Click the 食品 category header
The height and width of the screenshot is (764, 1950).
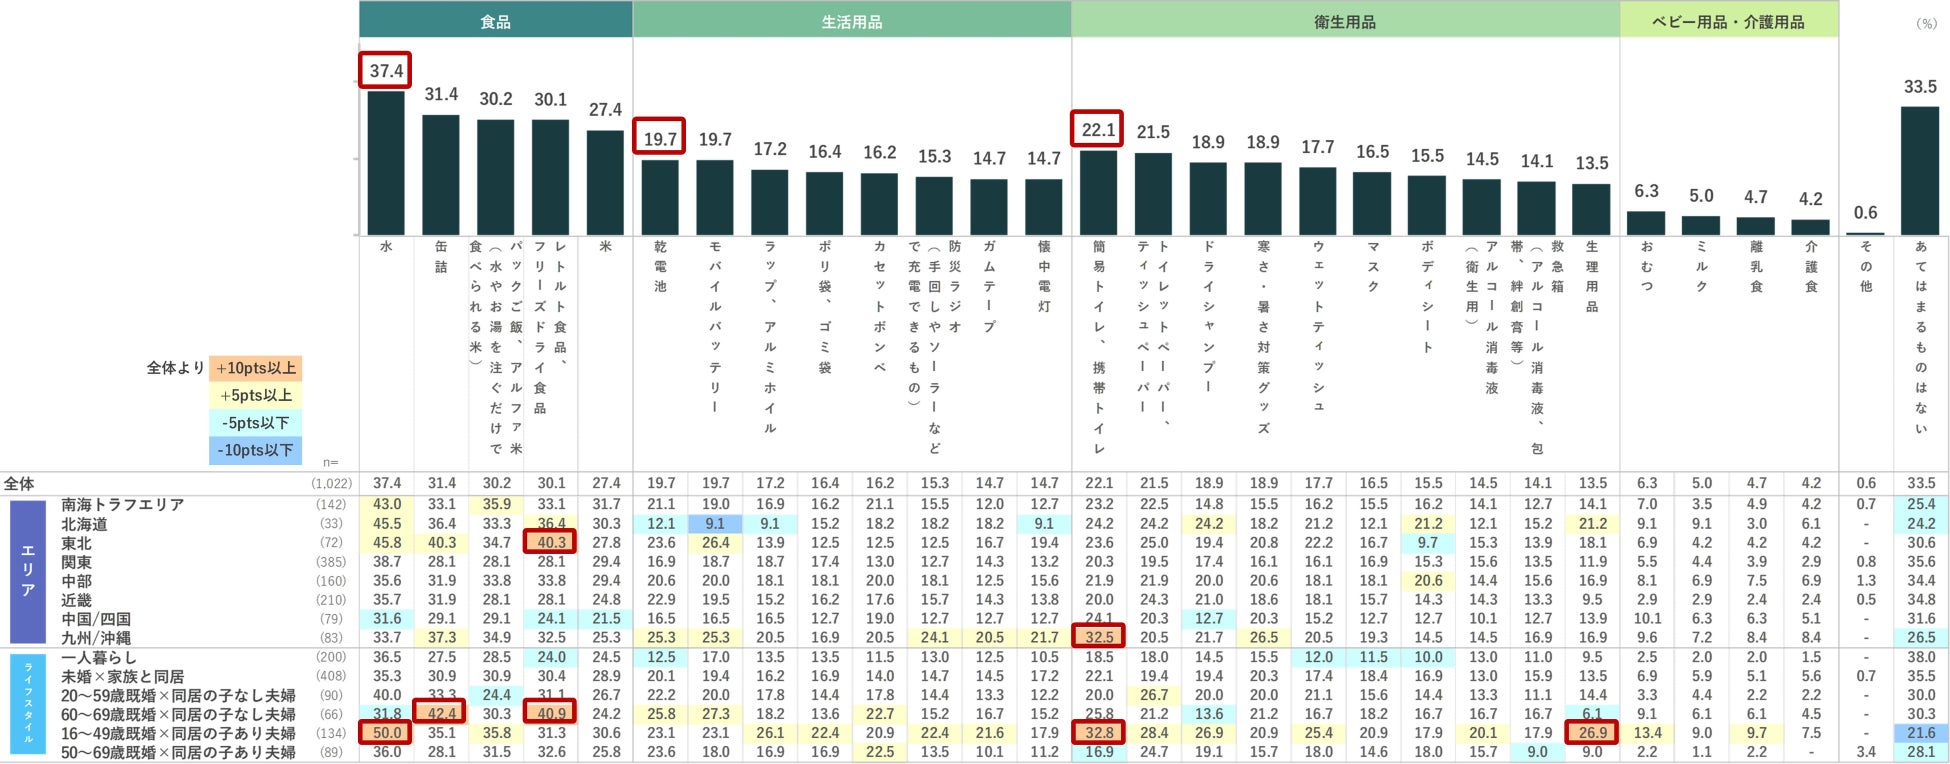495,20
